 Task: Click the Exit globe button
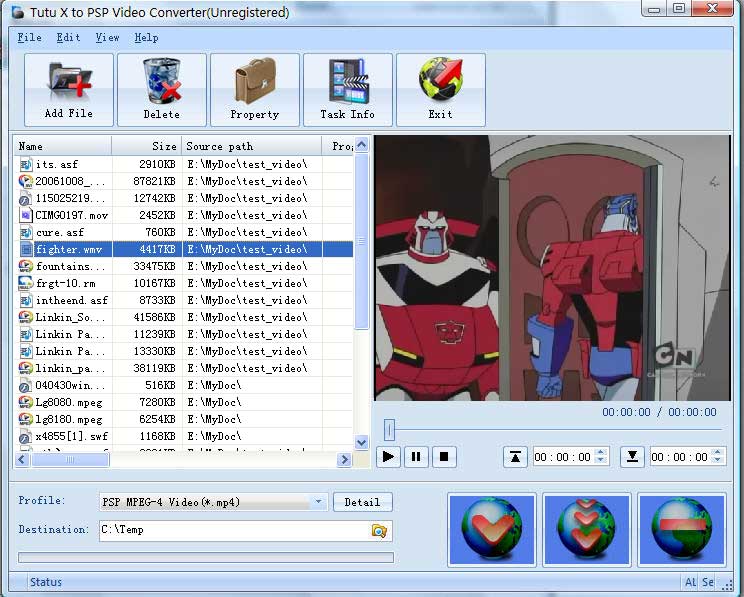coord(441,90)
